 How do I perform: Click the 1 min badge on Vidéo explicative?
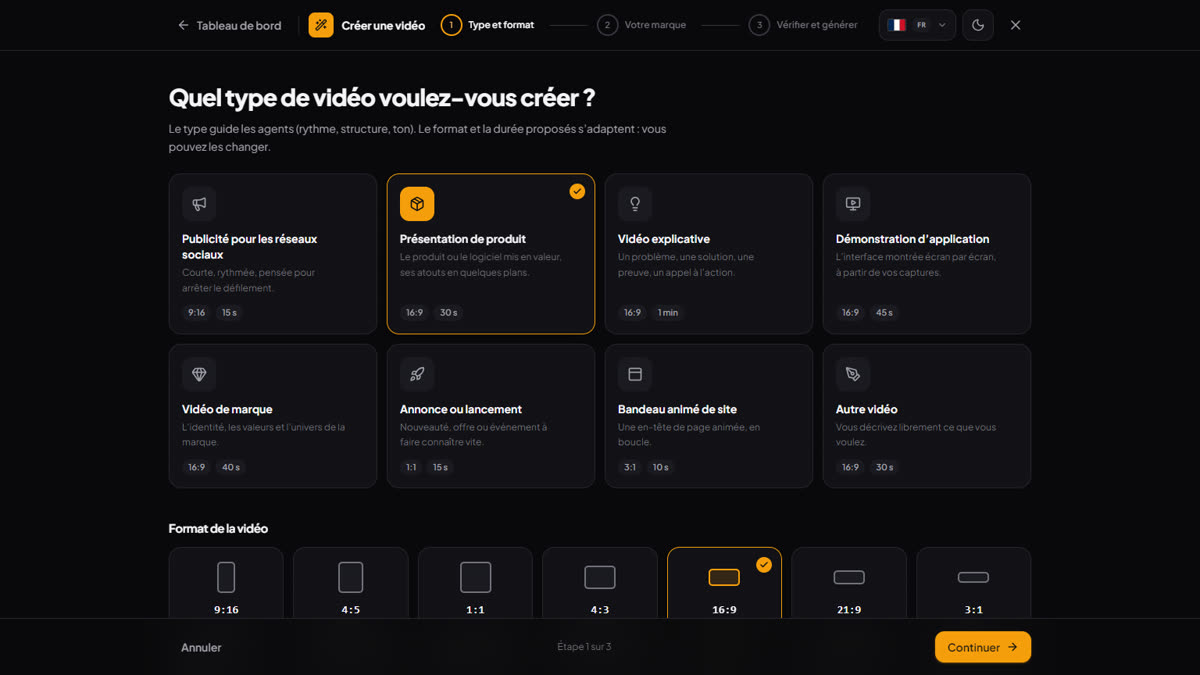point(668,313)
